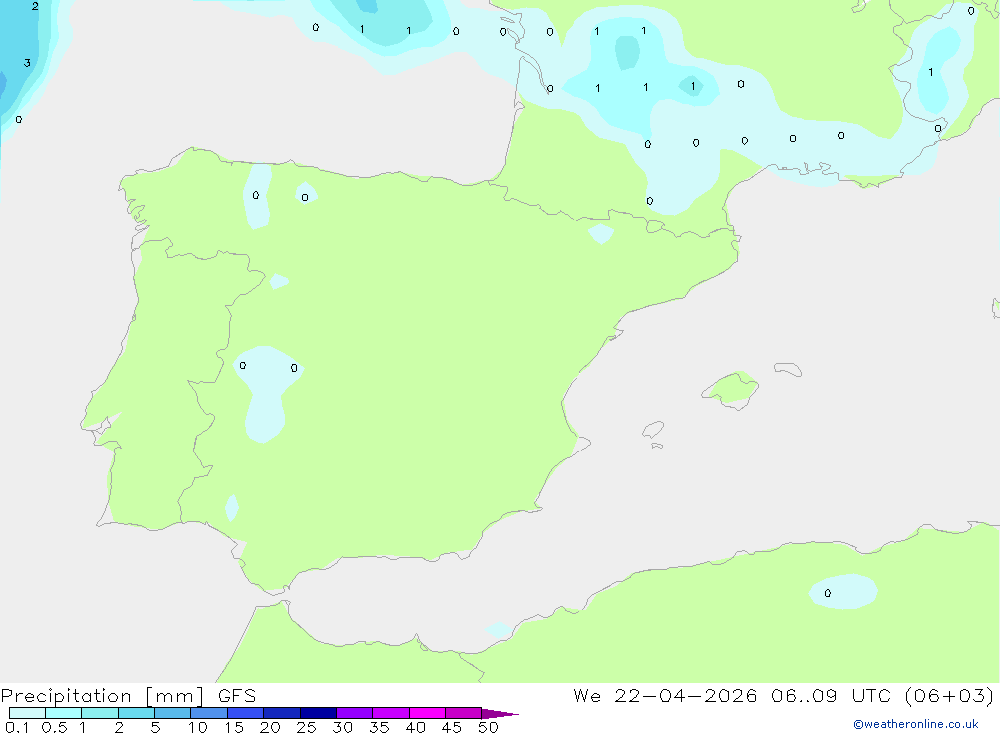Click the legend swatch between 1 and 2

pos(100,713)
